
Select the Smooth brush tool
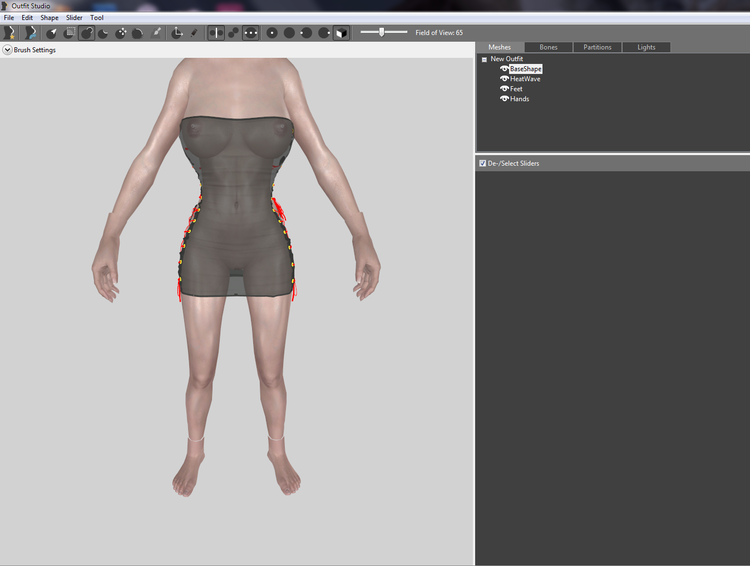pyautogui.click(x=138, y=33)
